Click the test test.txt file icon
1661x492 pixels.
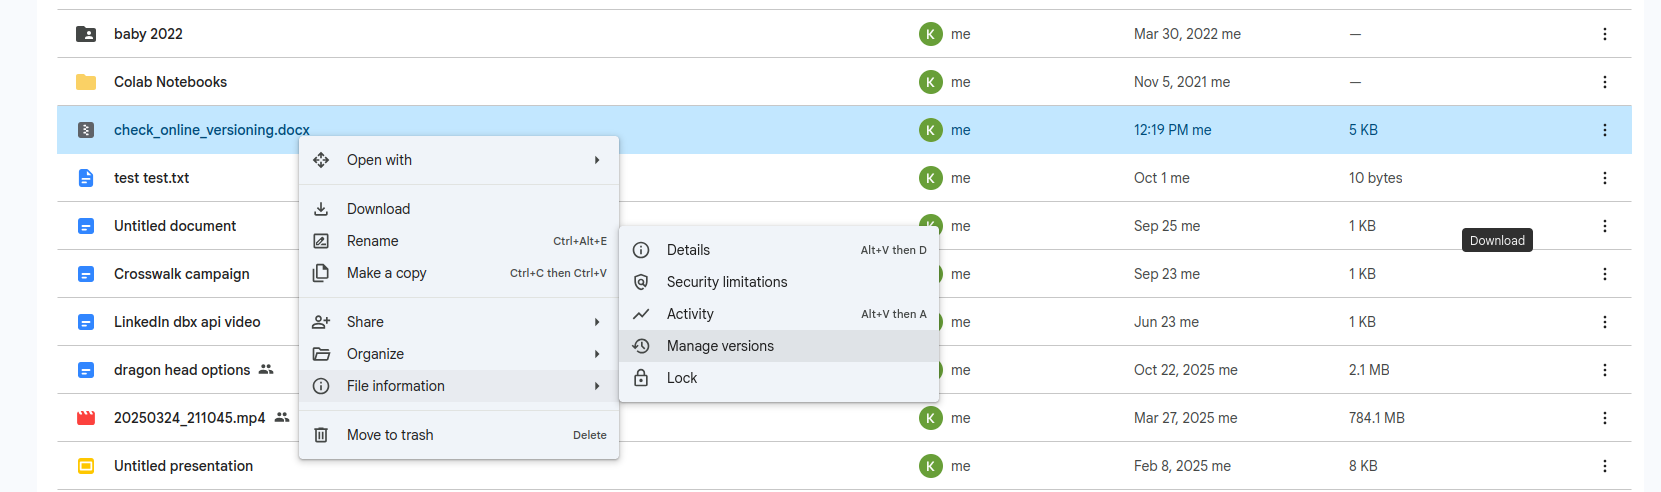86,178
